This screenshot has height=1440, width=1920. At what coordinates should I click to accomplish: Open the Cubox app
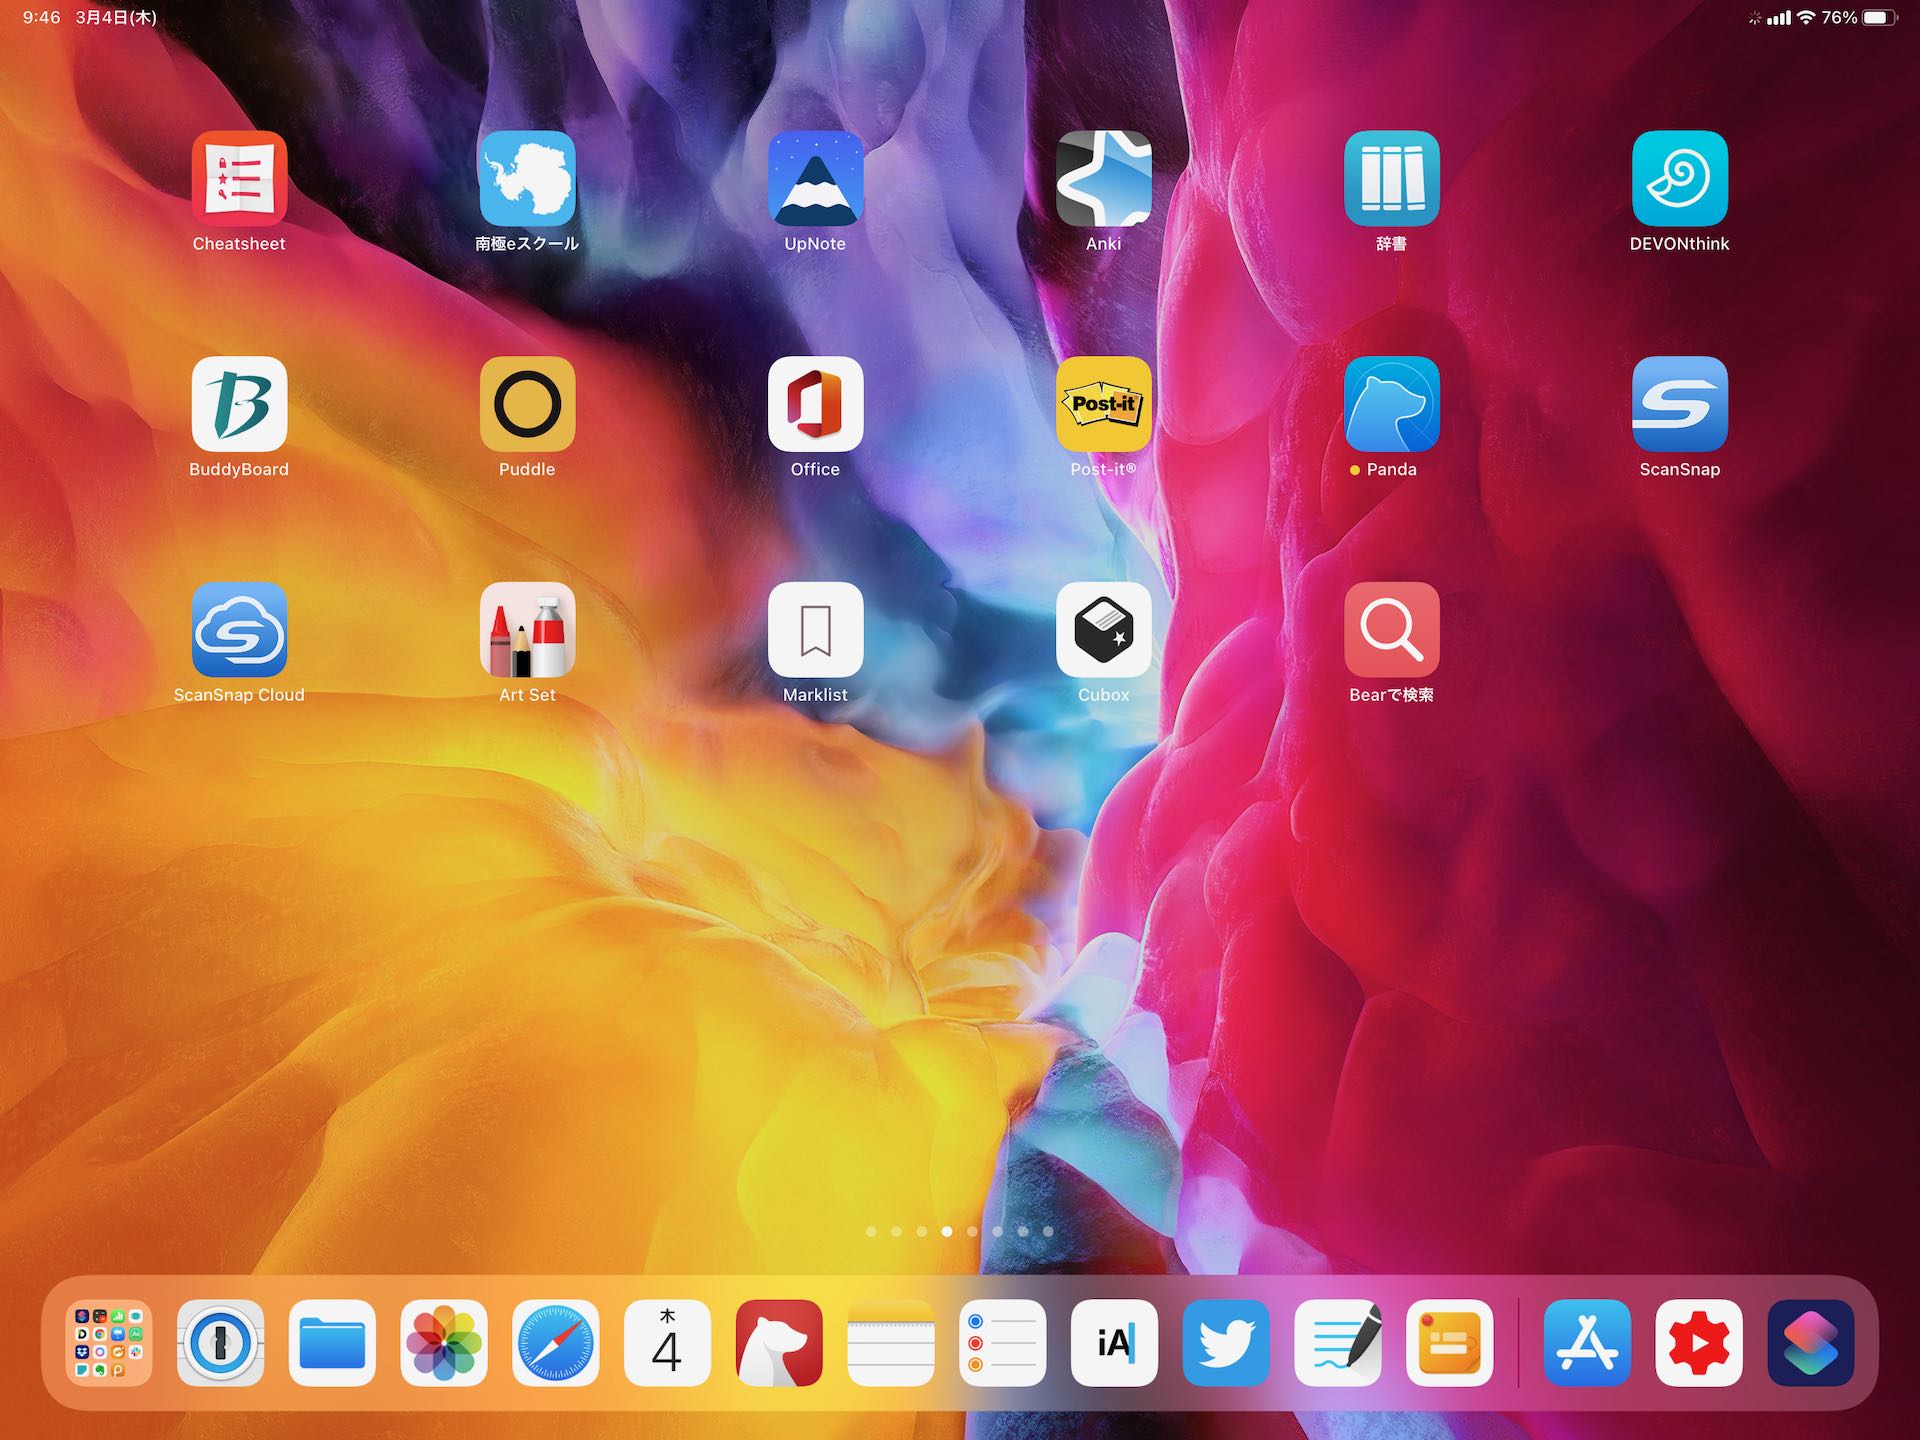pos(1103,630)
